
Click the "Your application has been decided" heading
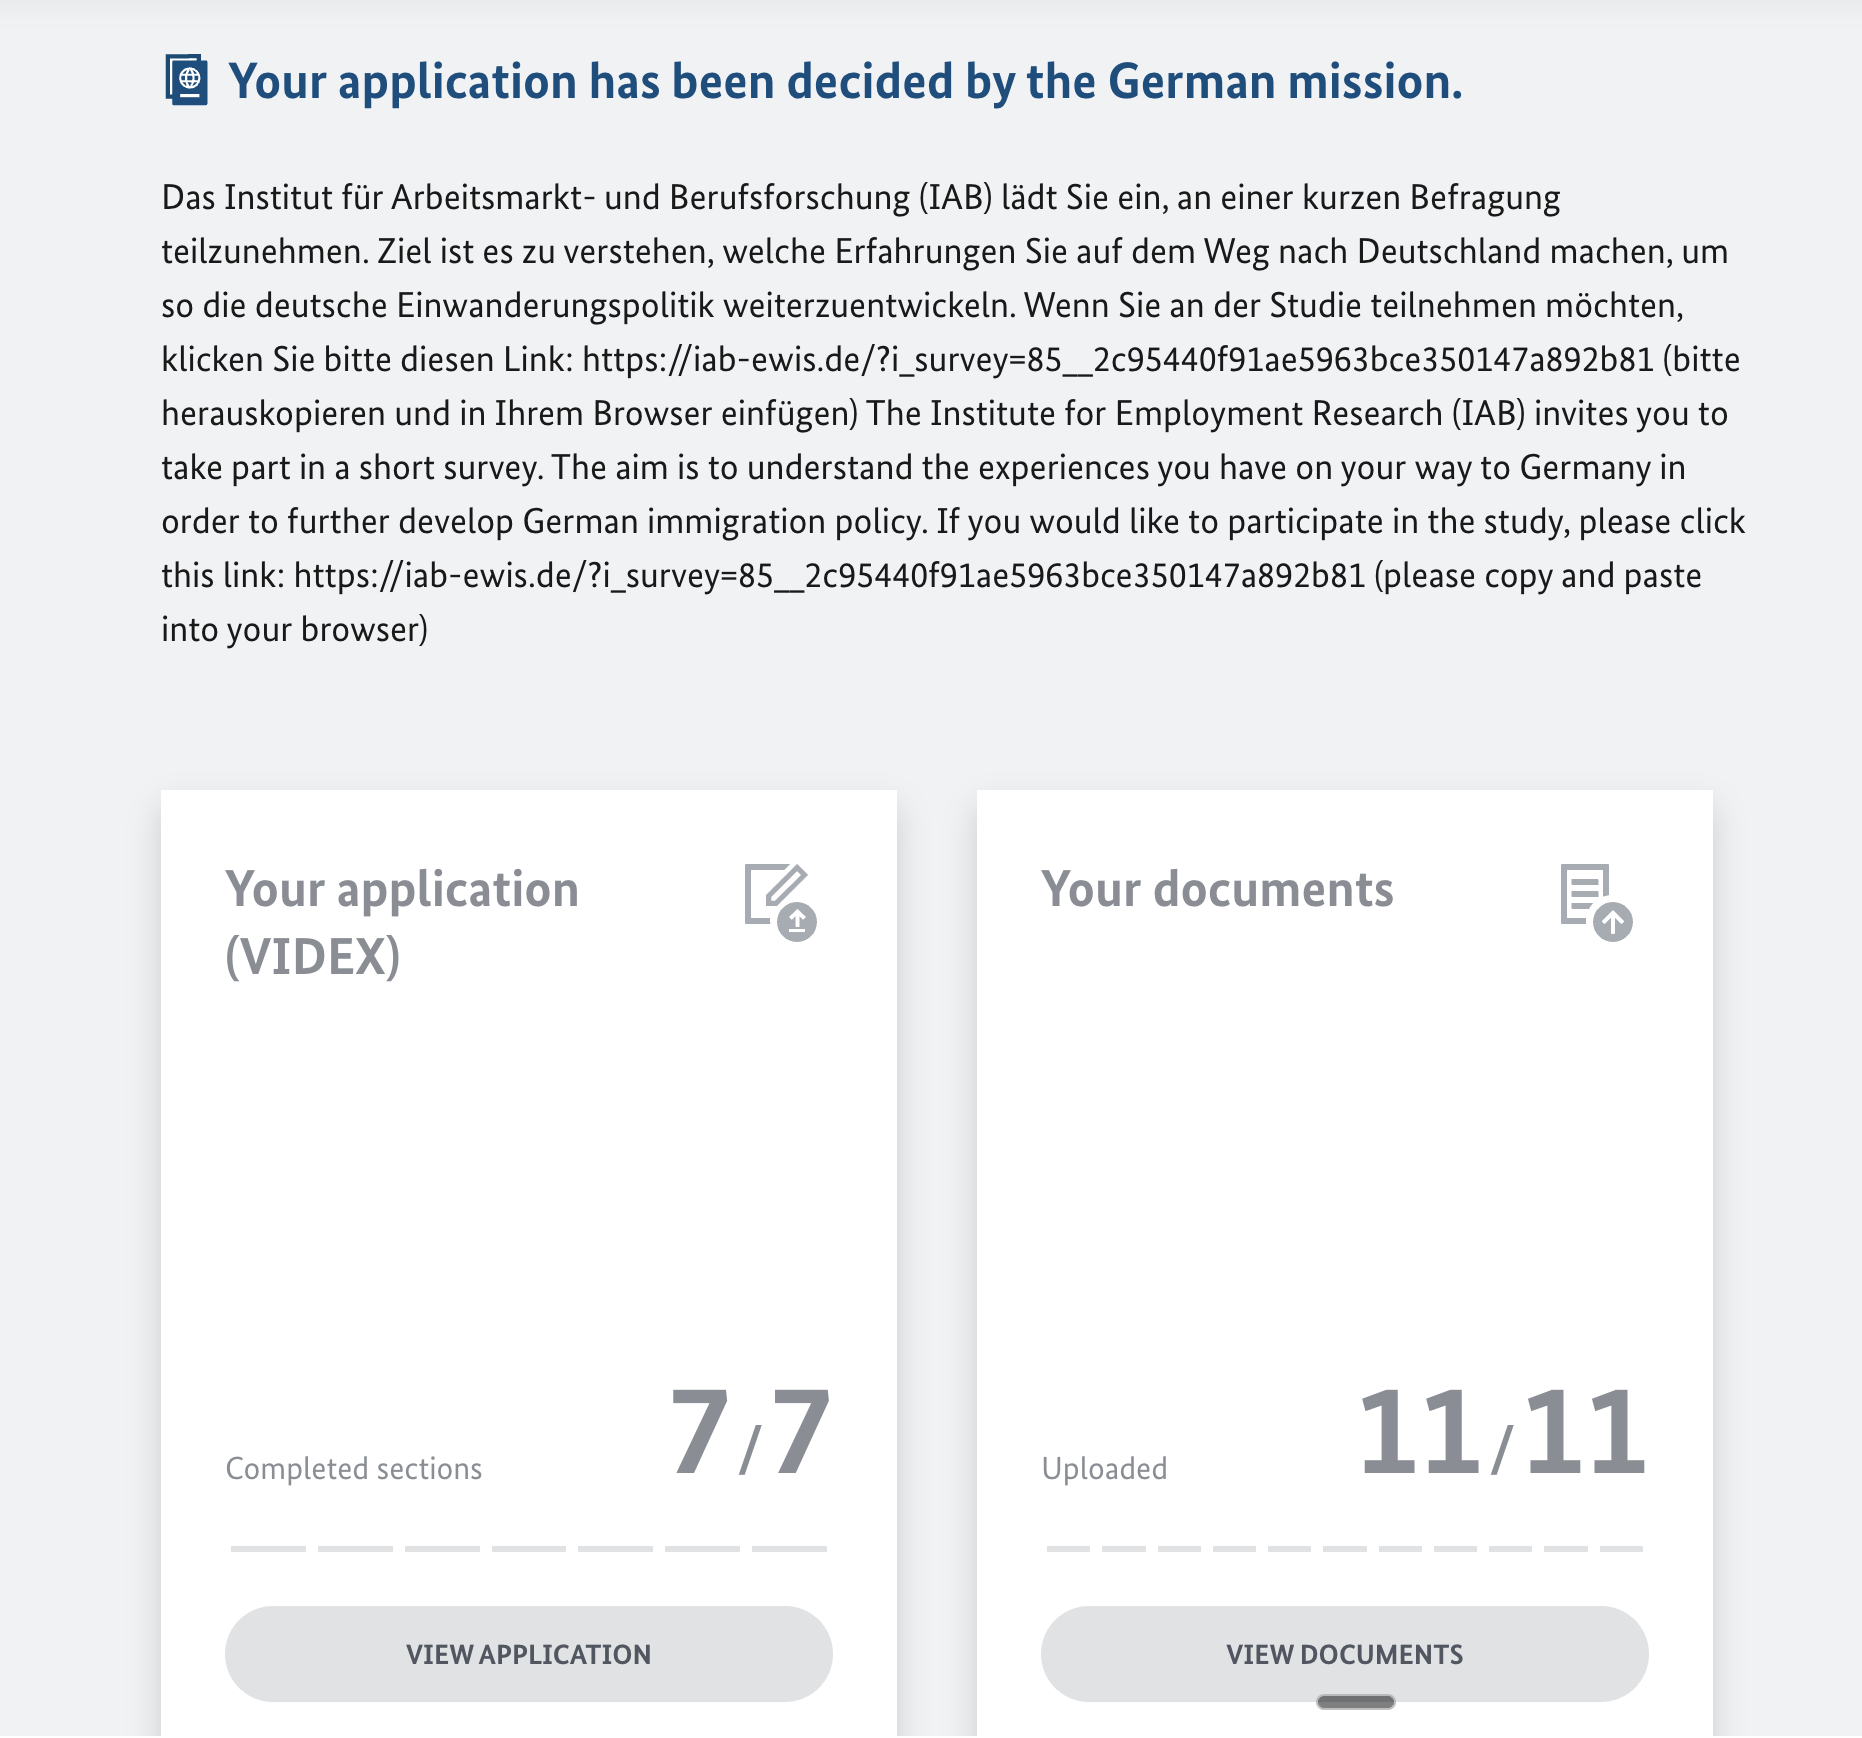point(844,81)
